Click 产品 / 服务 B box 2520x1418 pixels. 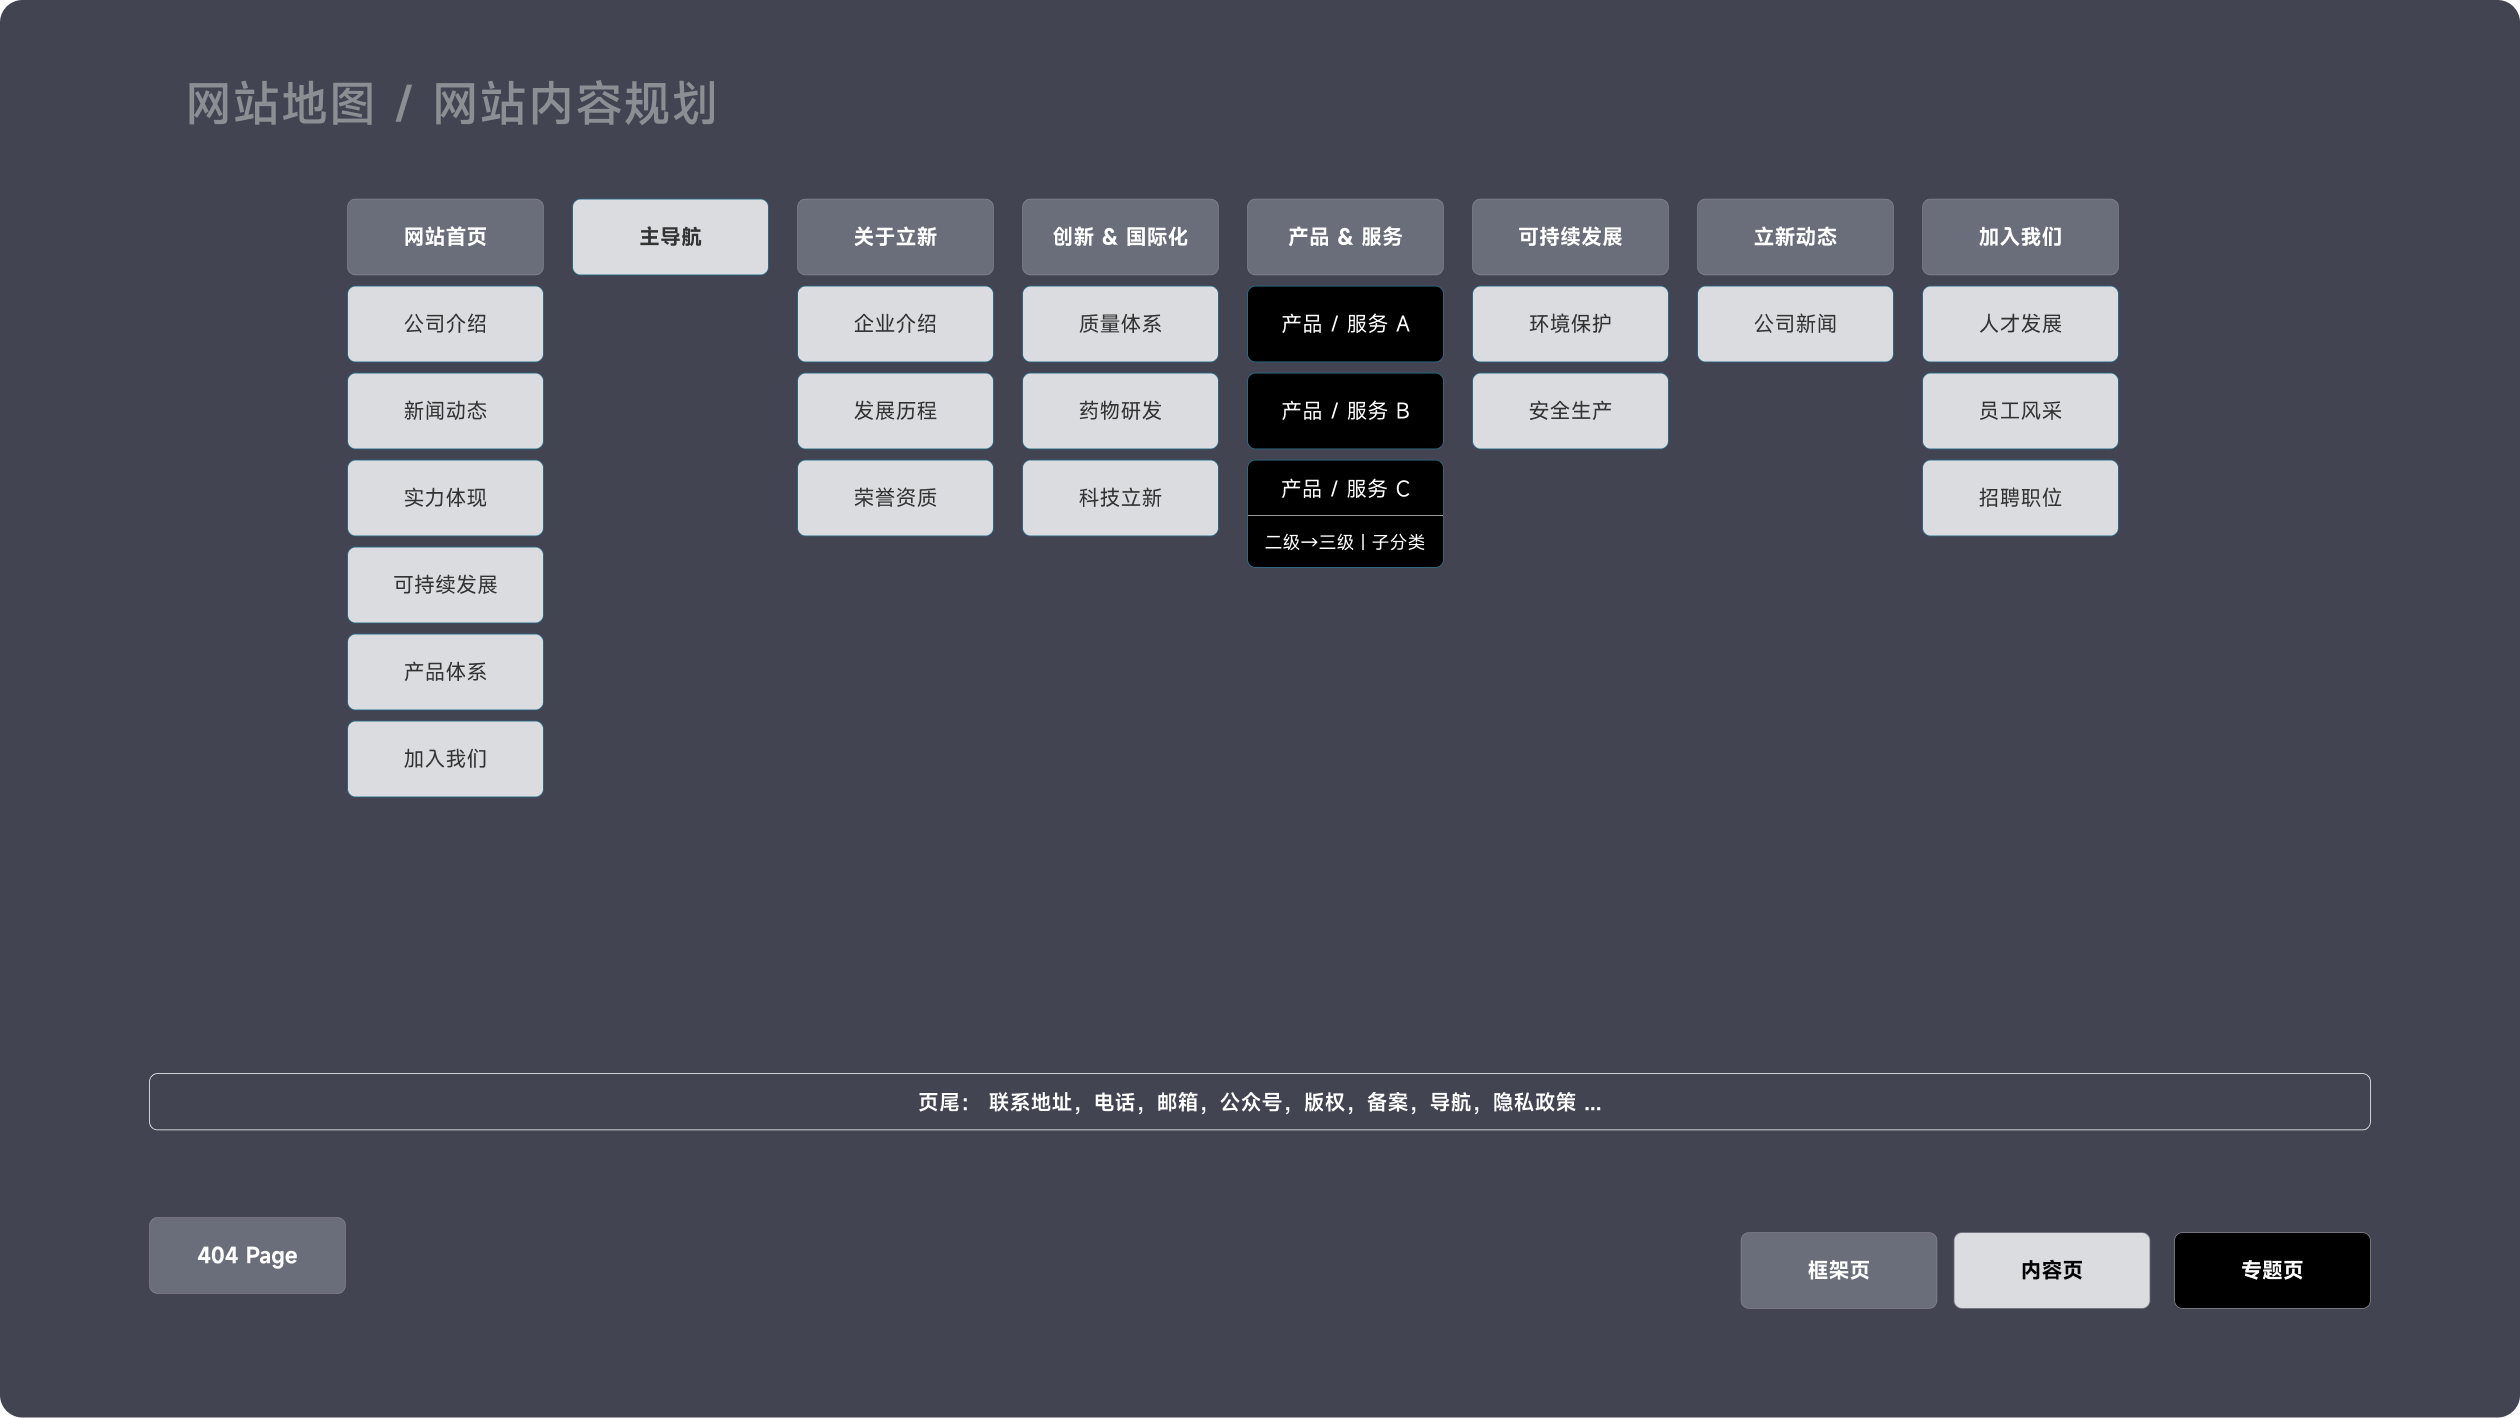(x=1345, y=411)
